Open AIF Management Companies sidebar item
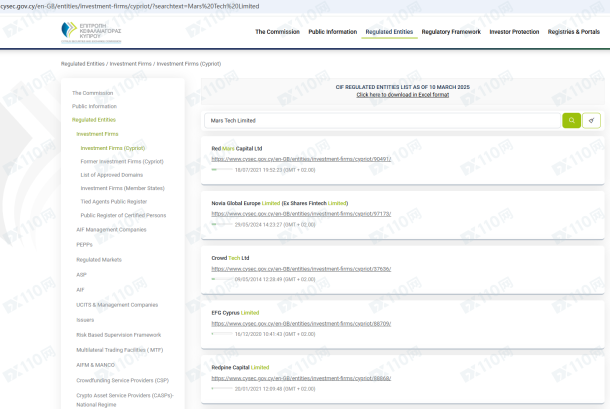 pyautogui.click(x=111, y=230)
